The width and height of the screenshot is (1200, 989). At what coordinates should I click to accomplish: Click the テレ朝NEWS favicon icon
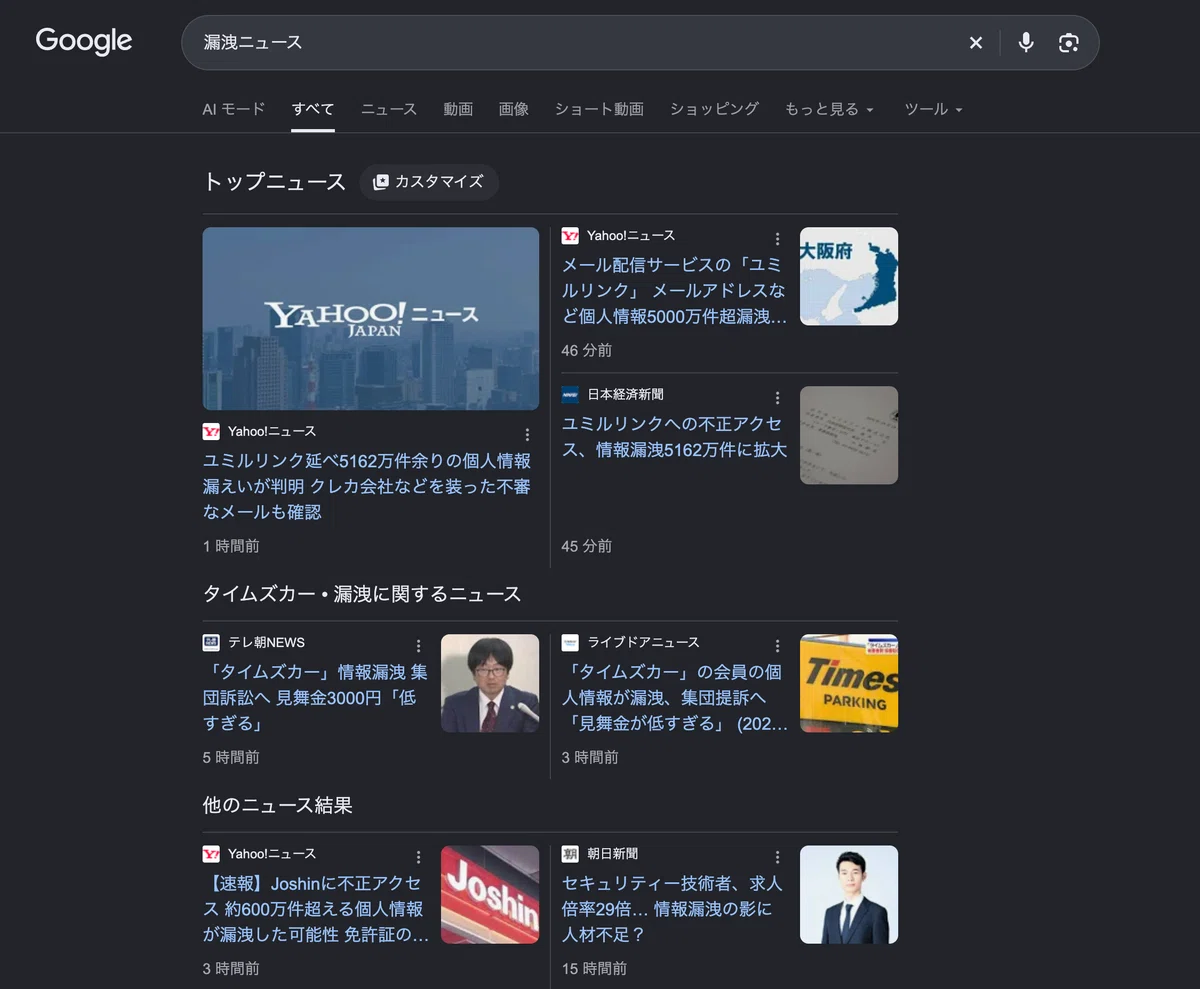coord(211,642)
